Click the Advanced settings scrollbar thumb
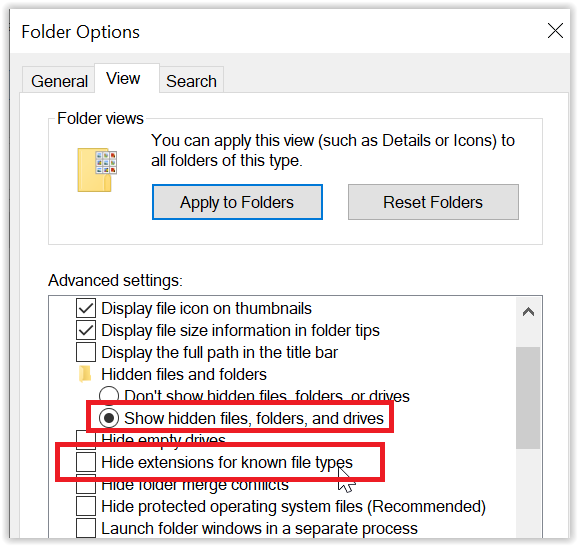The width and height of the screenshot is (578, 546). tap(528, 398)
